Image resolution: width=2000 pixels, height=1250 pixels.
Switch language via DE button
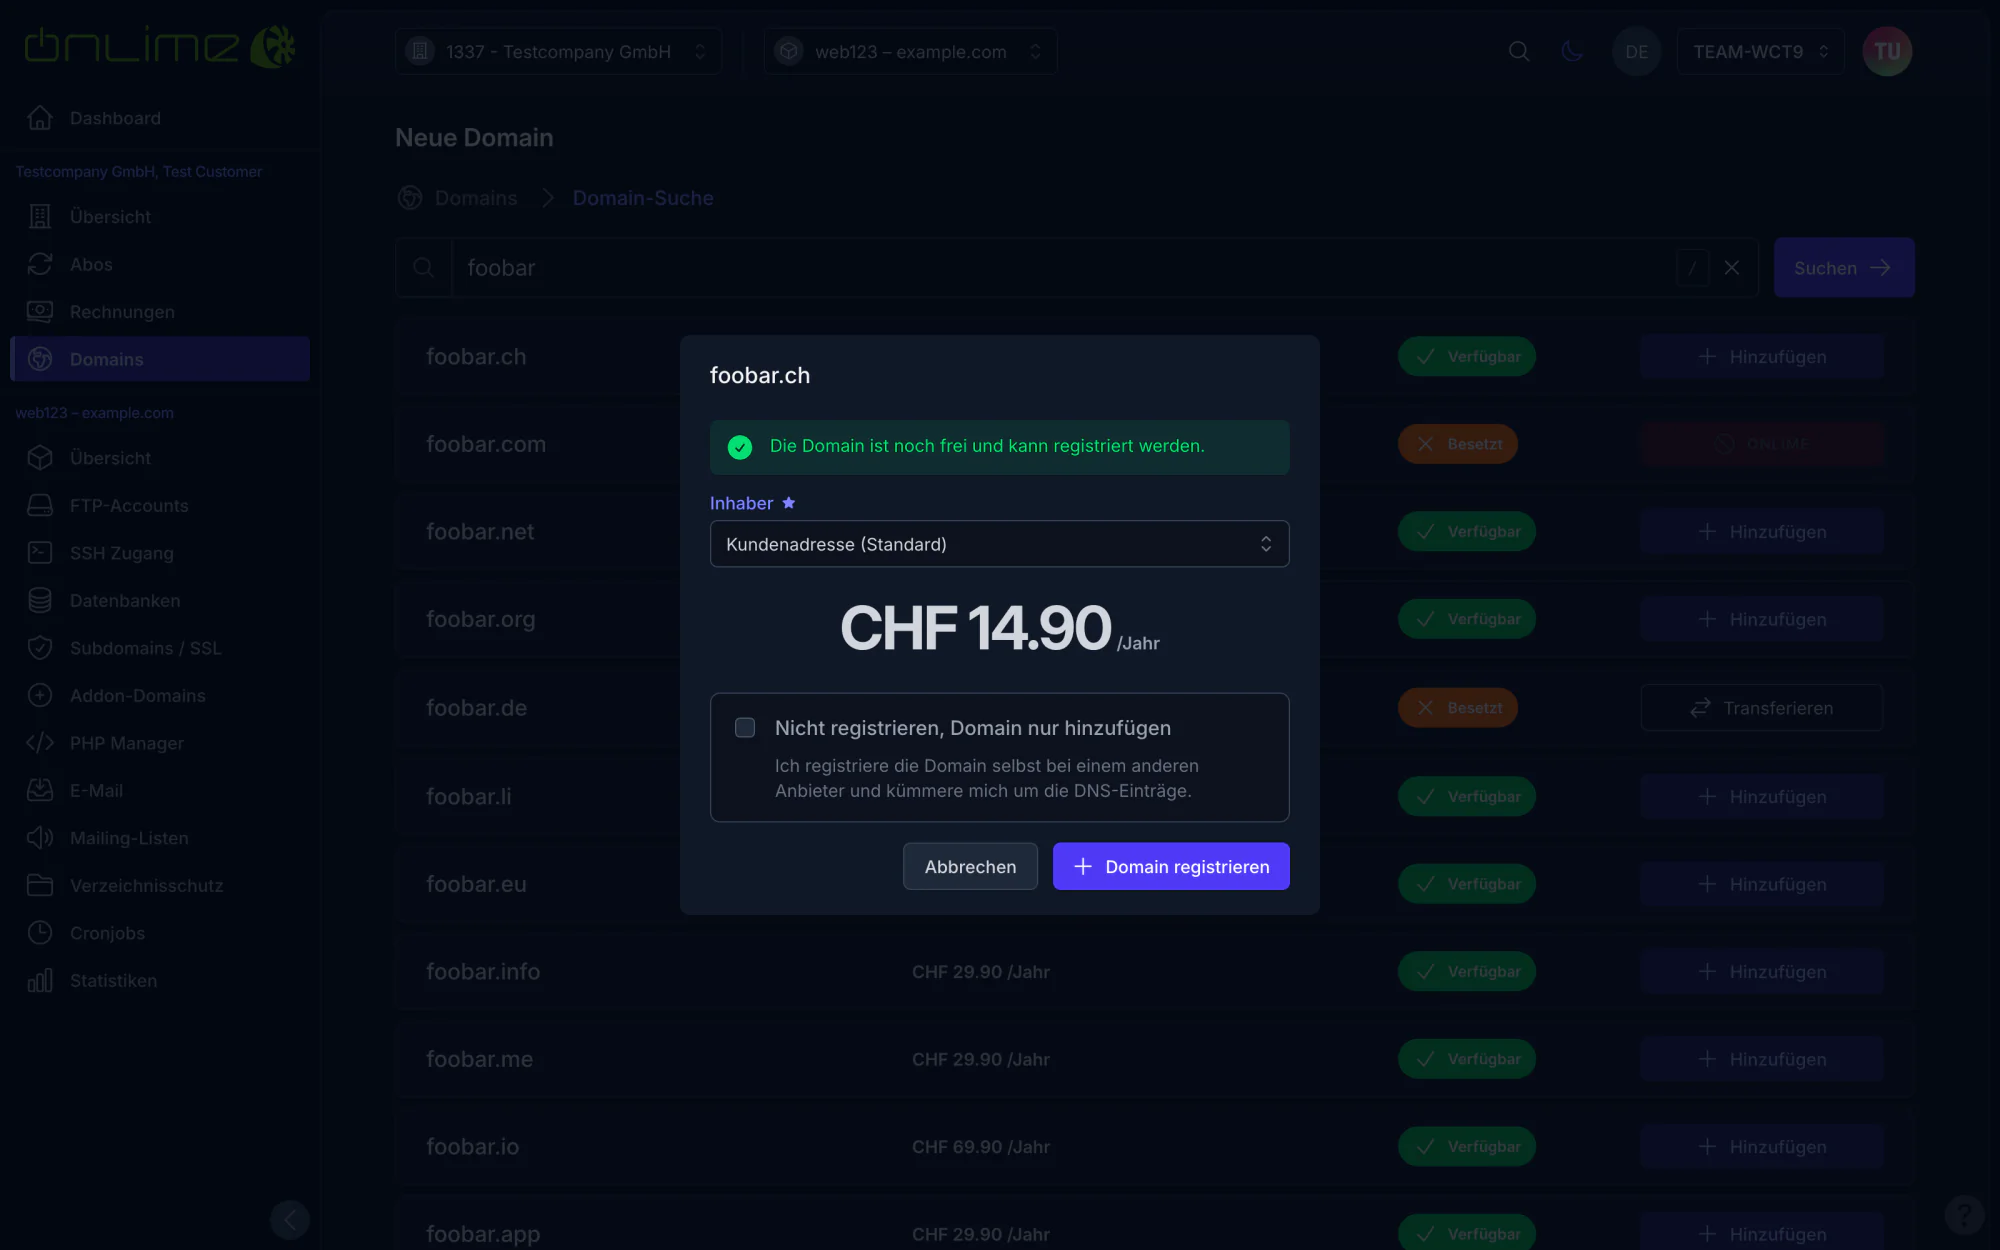coord(1637,51)
